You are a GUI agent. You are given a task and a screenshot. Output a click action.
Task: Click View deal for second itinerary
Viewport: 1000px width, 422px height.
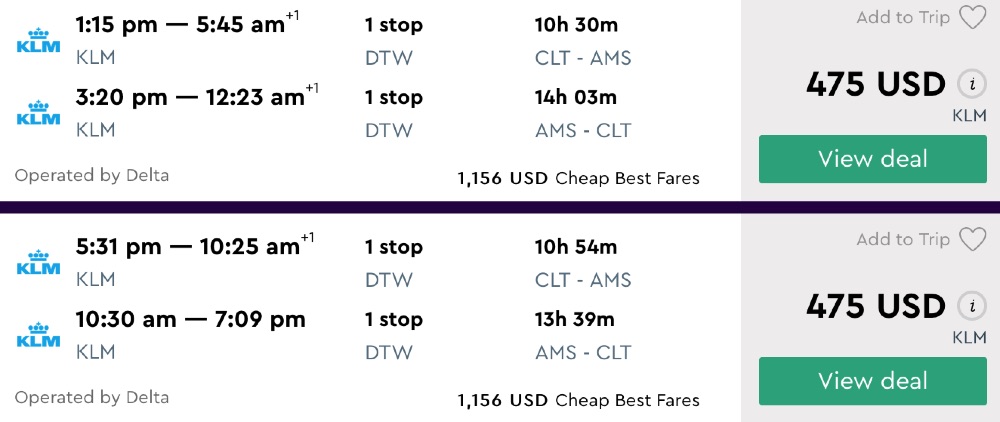873,381
